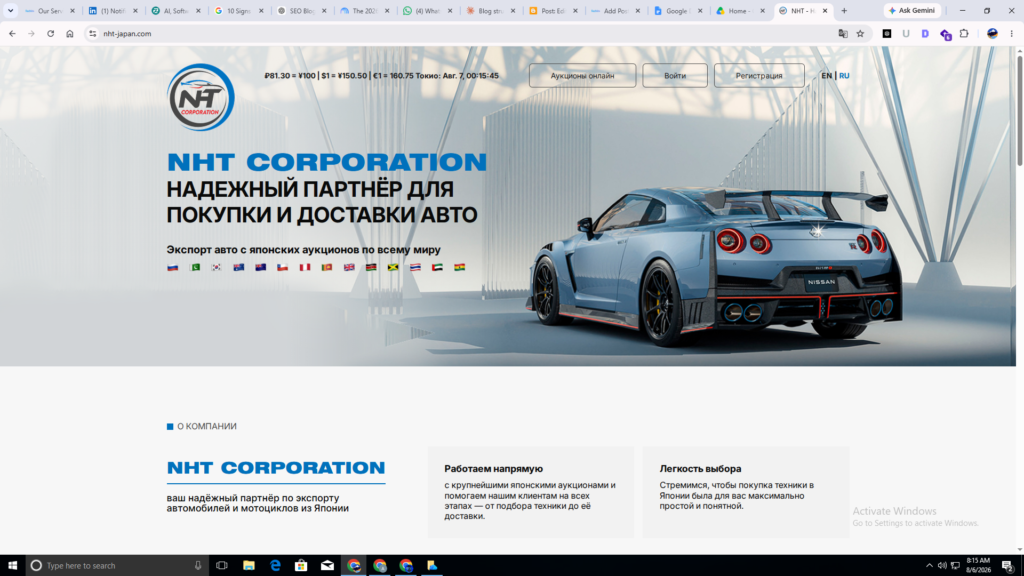The height and width of the screenshot is (576, 1024).
Task: Open Microsoft Edge from the taskbar
Action: point(275,566)
